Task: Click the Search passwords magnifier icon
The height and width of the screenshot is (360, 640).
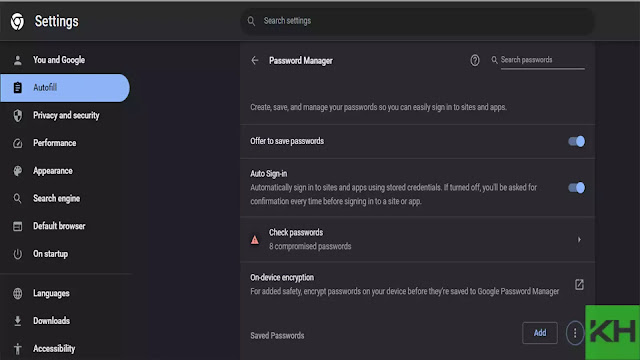Action: click(x=494, y=60)
